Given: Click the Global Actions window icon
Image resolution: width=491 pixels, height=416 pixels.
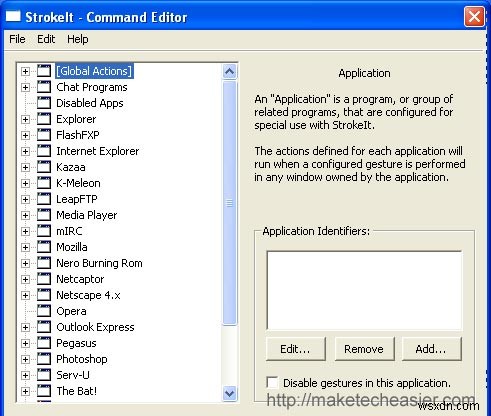Looking at the screenshot, I should click(44, 71).
